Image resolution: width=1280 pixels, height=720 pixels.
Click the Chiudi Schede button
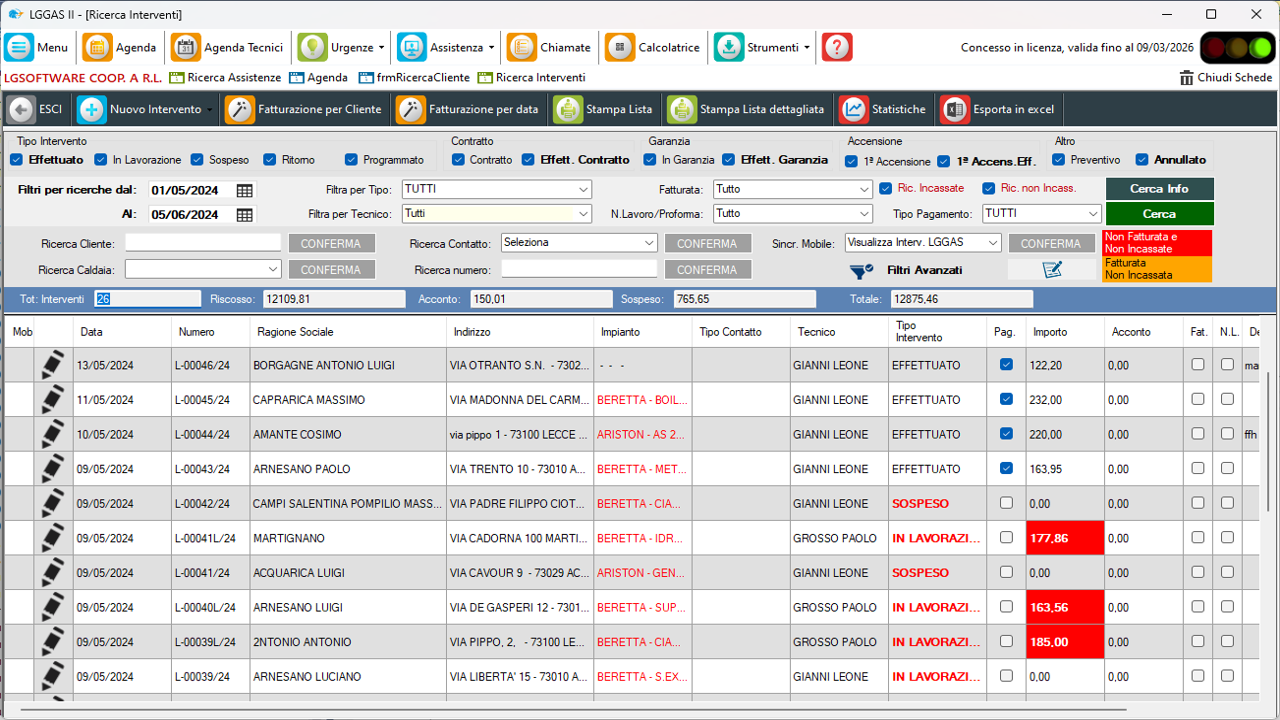click(x=1225, y=77)
